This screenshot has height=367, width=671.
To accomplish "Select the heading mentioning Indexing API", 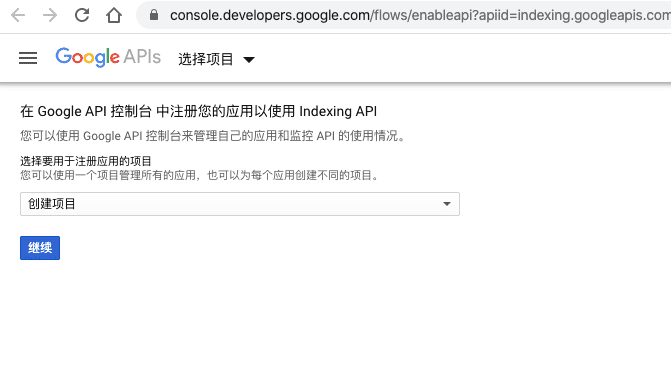I will coord(199,111).
